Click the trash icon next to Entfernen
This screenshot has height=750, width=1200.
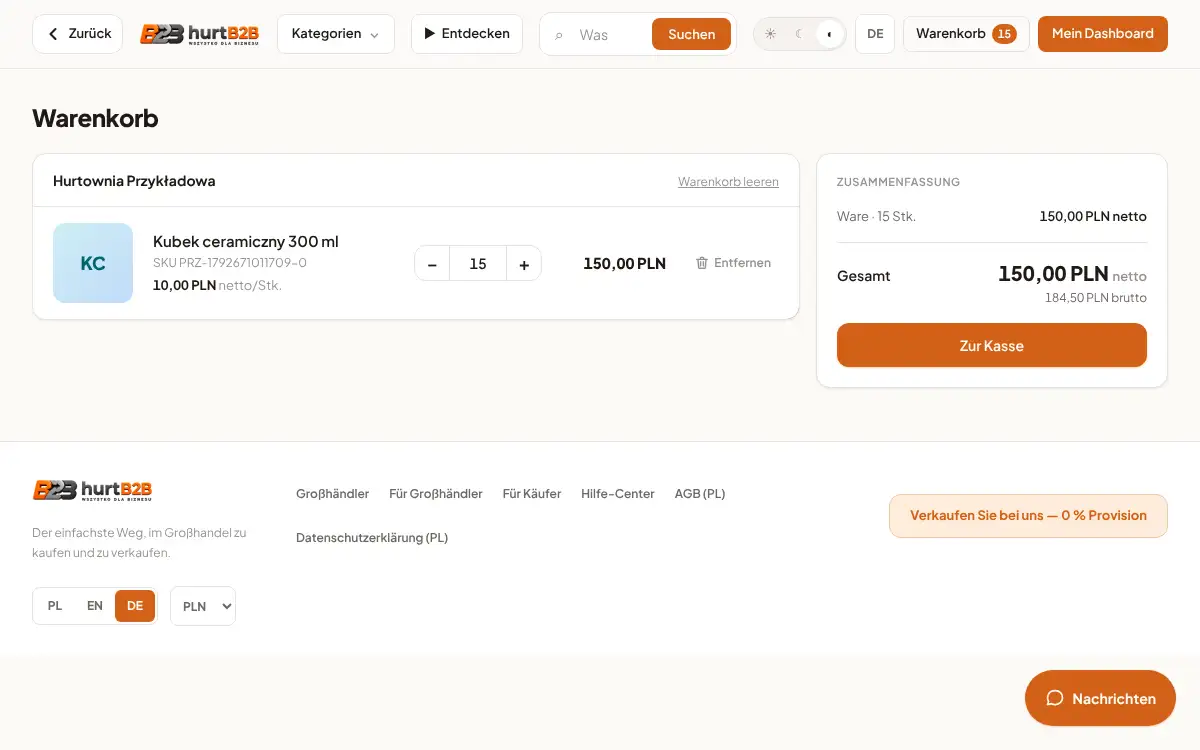[x=702, y=263]
